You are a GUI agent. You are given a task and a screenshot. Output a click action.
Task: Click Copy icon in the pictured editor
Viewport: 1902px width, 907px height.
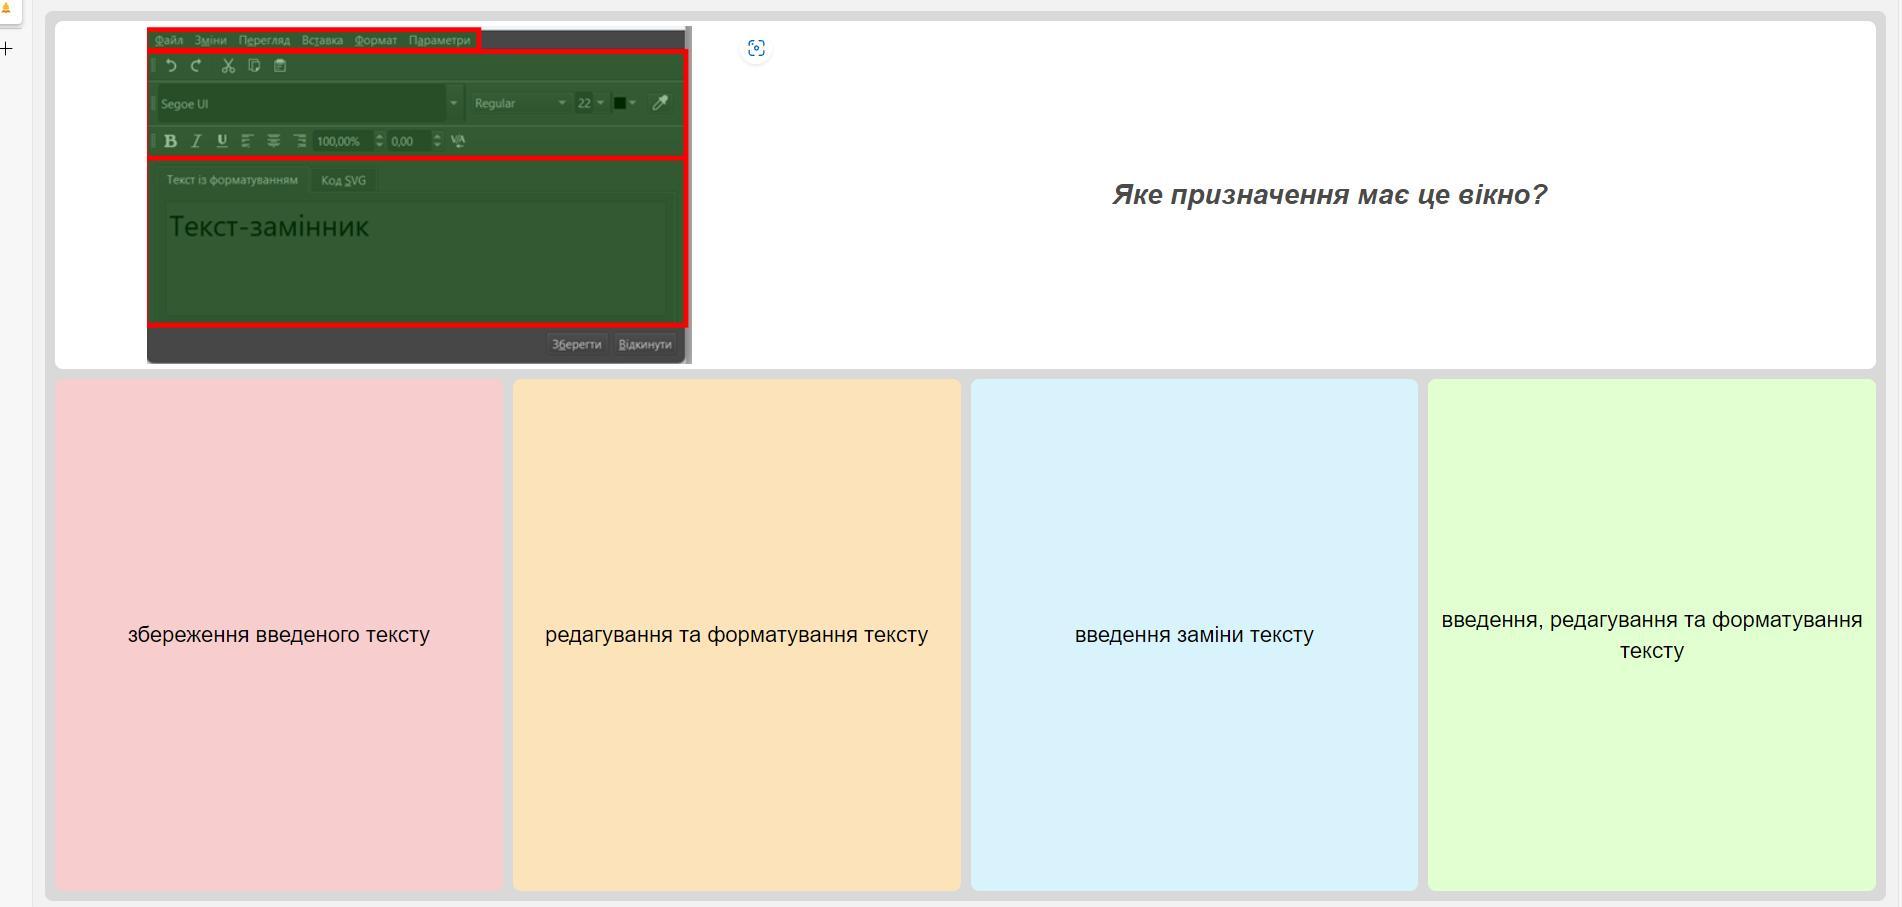tap(254, 66)
